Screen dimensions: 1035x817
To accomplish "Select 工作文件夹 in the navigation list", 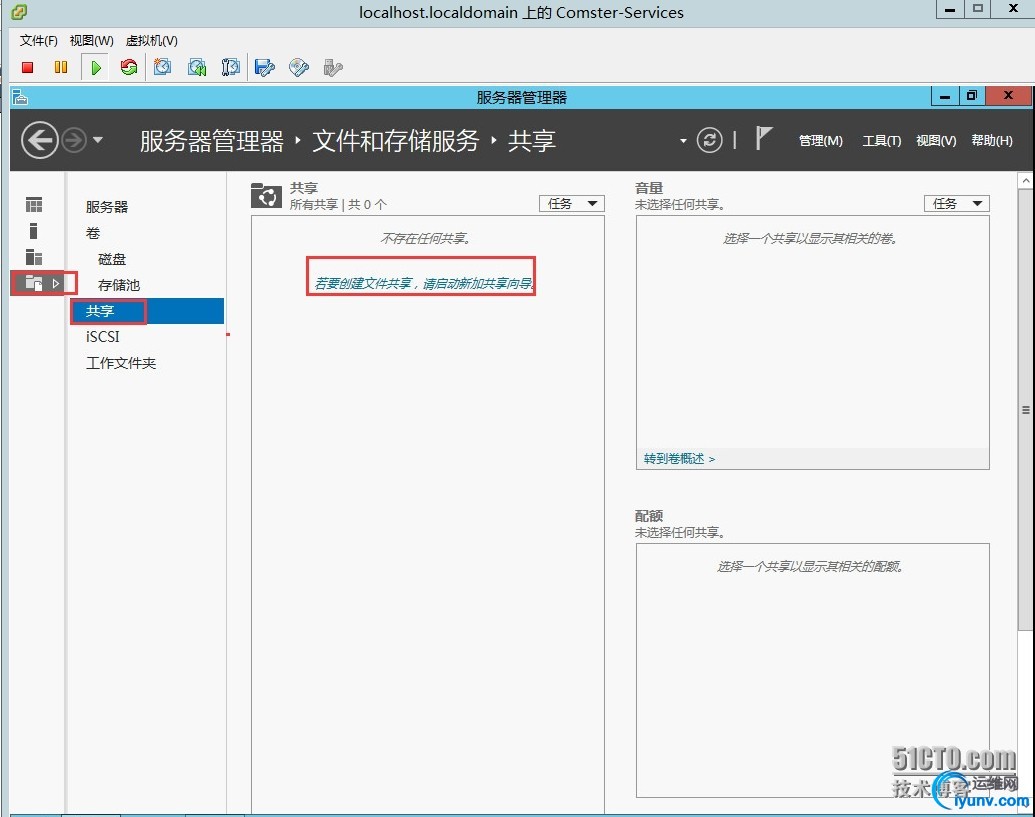I will 121,363.
